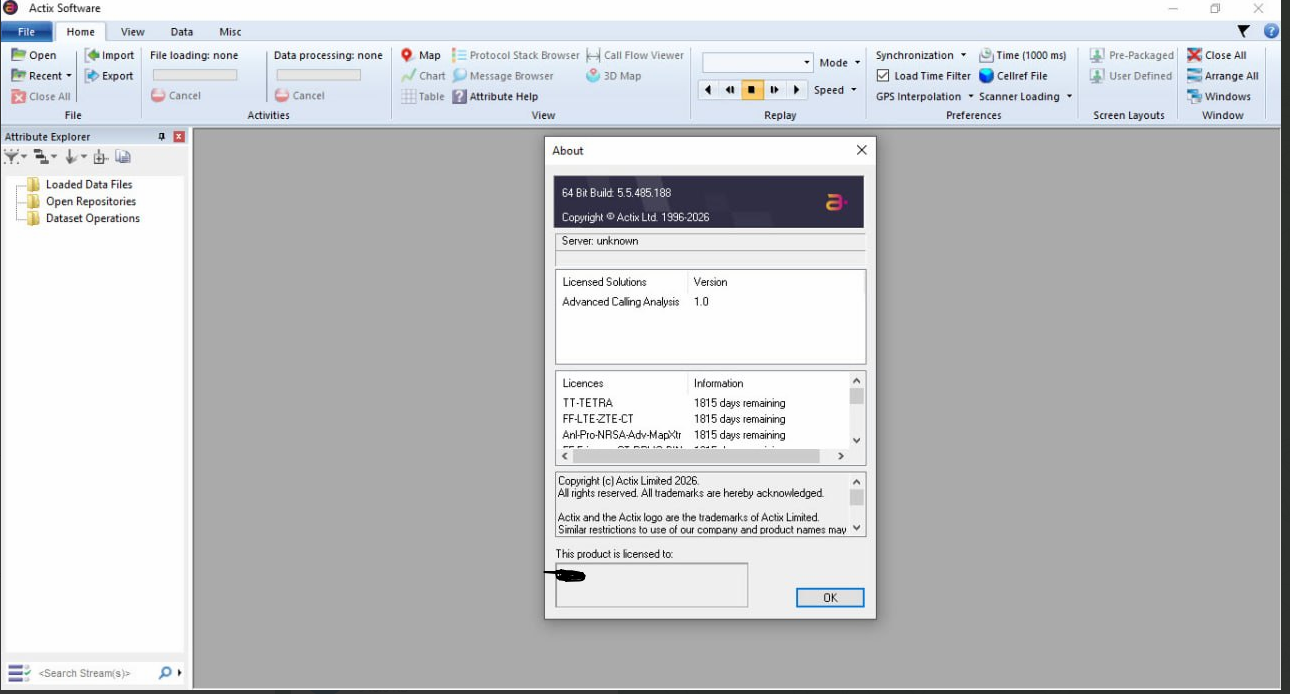Screen dimensions: 1290x694
Task: Open Attribute Explorer filter dropdown
Action: click(x=15, y=157)
